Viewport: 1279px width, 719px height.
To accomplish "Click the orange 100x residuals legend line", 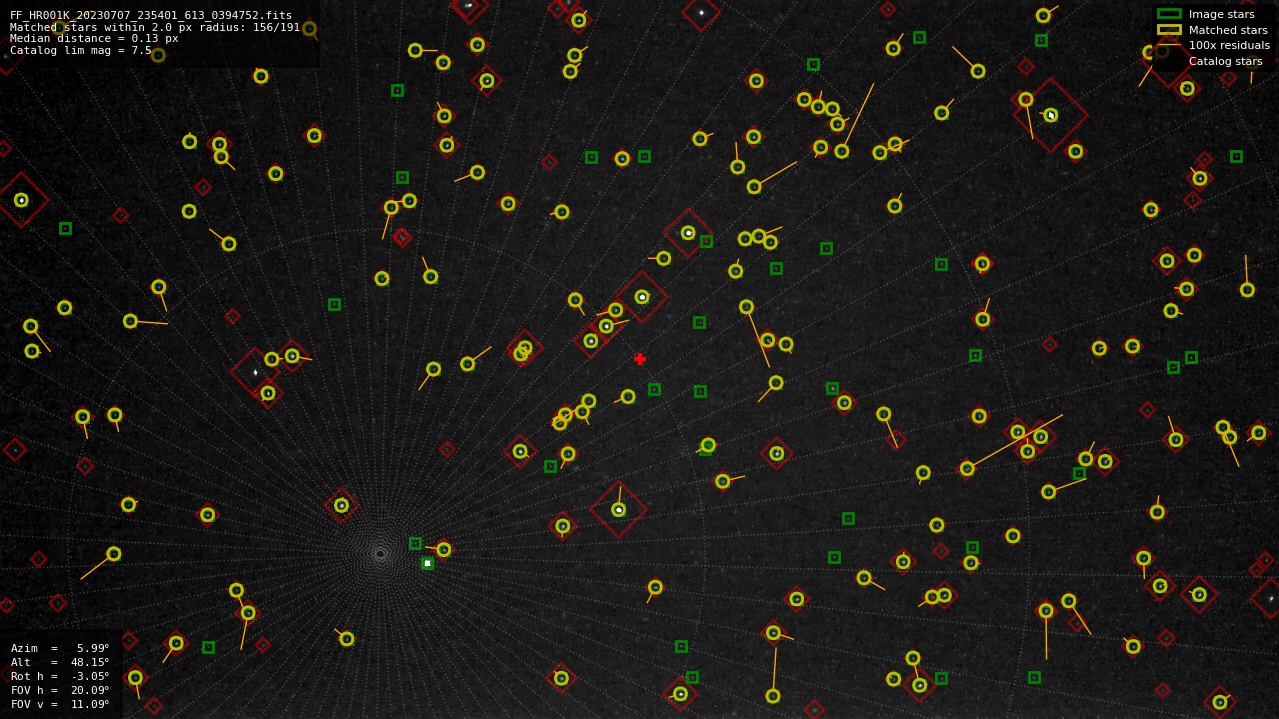I will (1169, 45).
